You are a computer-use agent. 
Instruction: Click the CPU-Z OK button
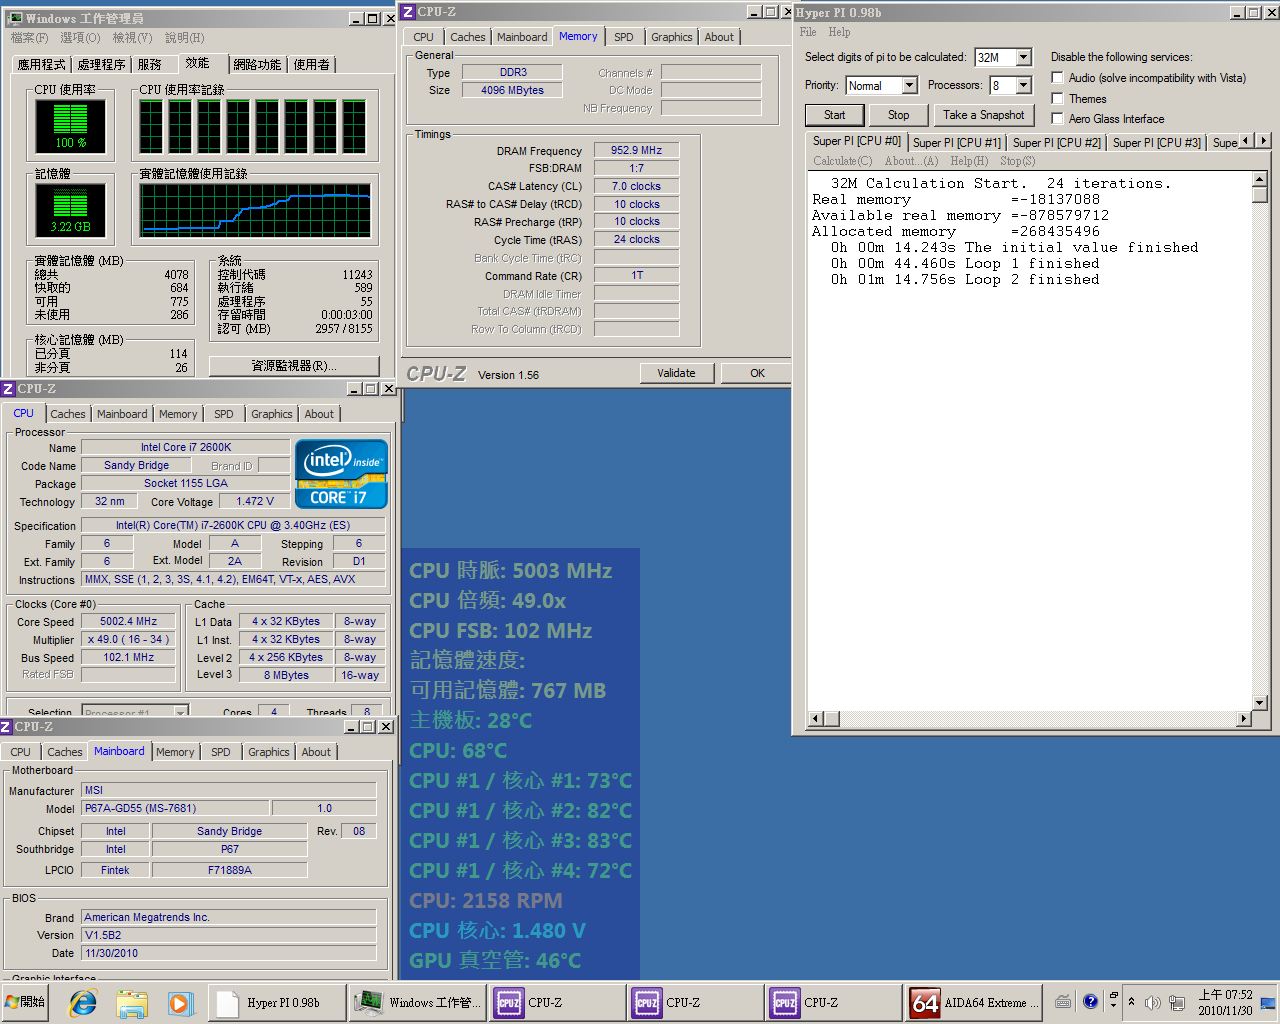point(757,373)
